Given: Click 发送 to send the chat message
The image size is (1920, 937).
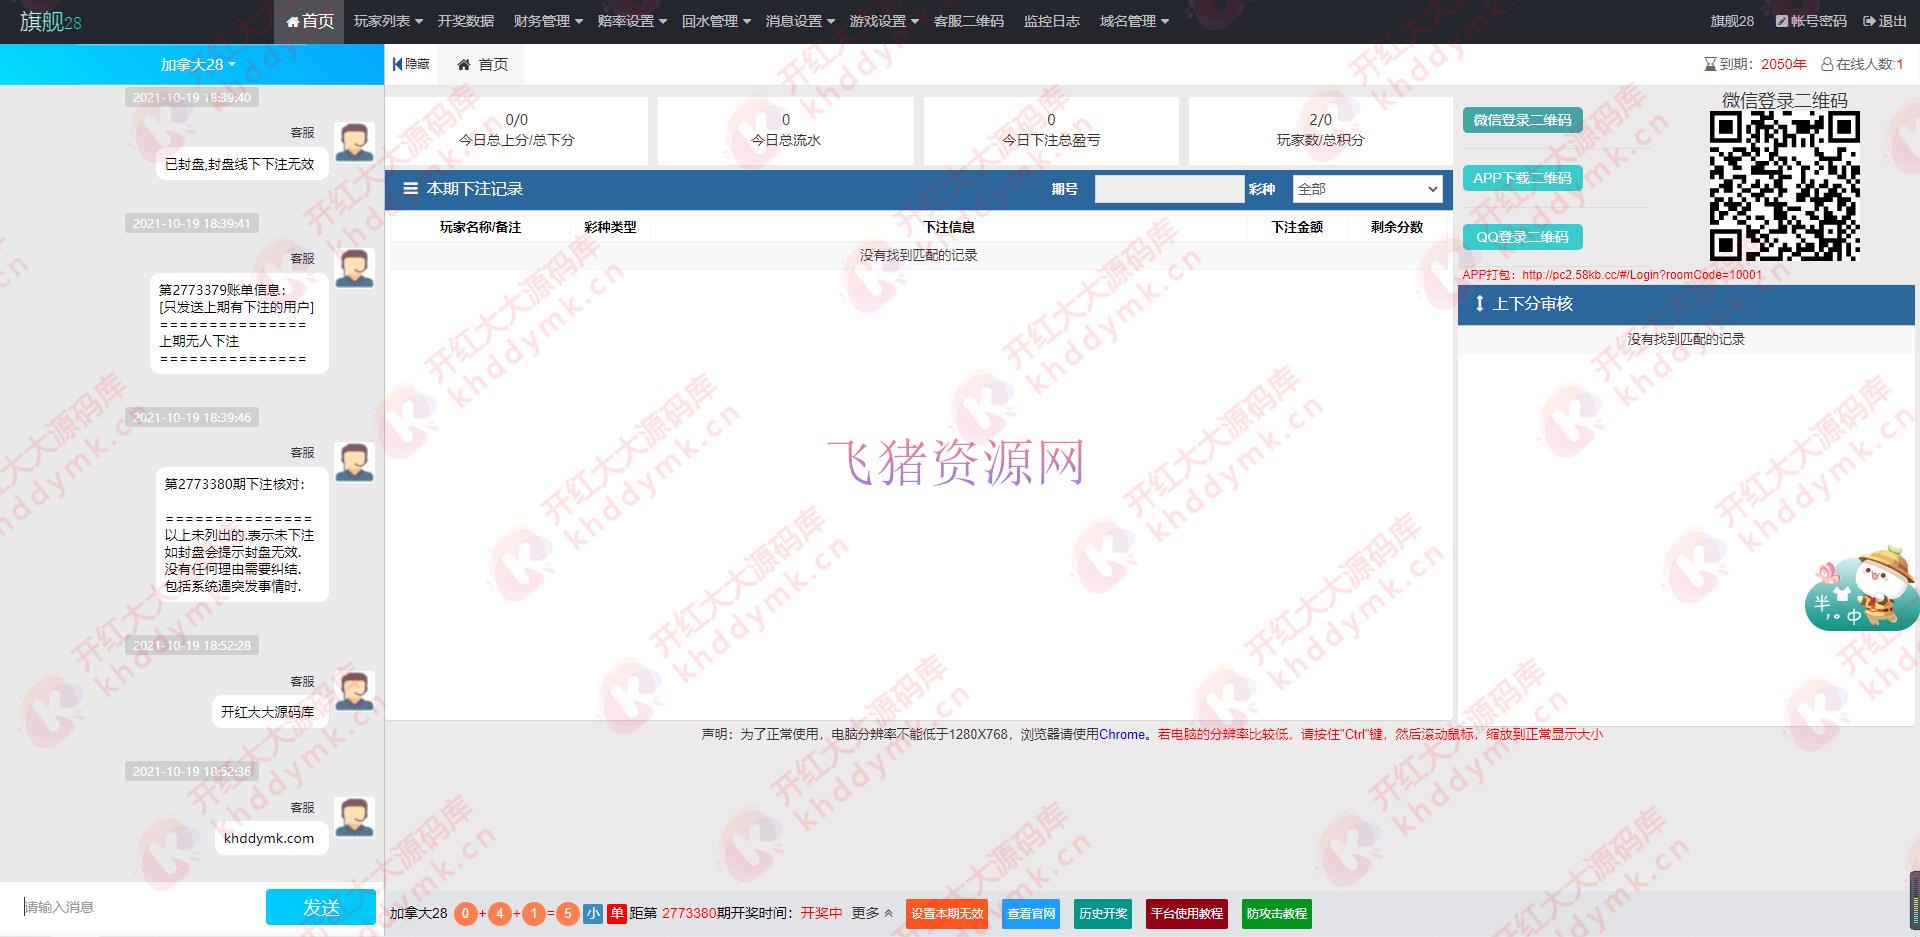Looking at the screenshot, I should coord(320,906).
